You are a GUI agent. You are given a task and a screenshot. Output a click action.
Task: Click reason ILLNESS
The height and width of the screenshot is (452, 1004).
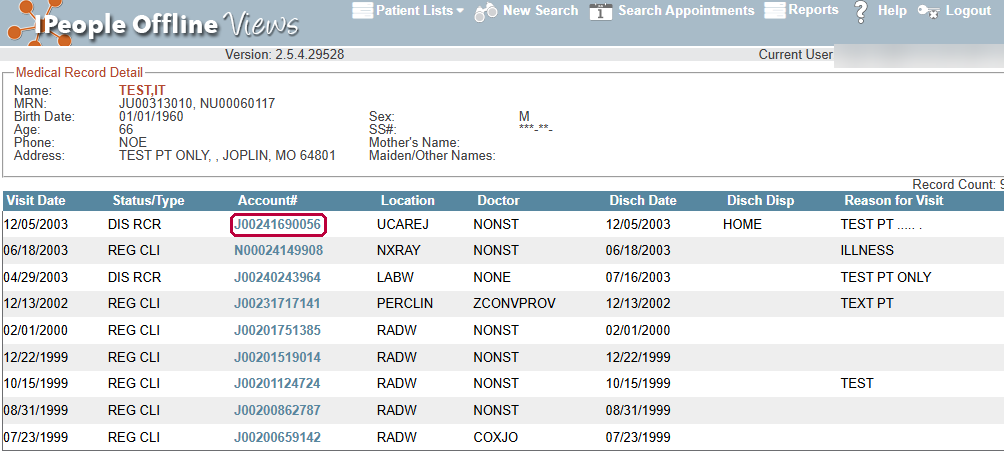pos(867,250)
